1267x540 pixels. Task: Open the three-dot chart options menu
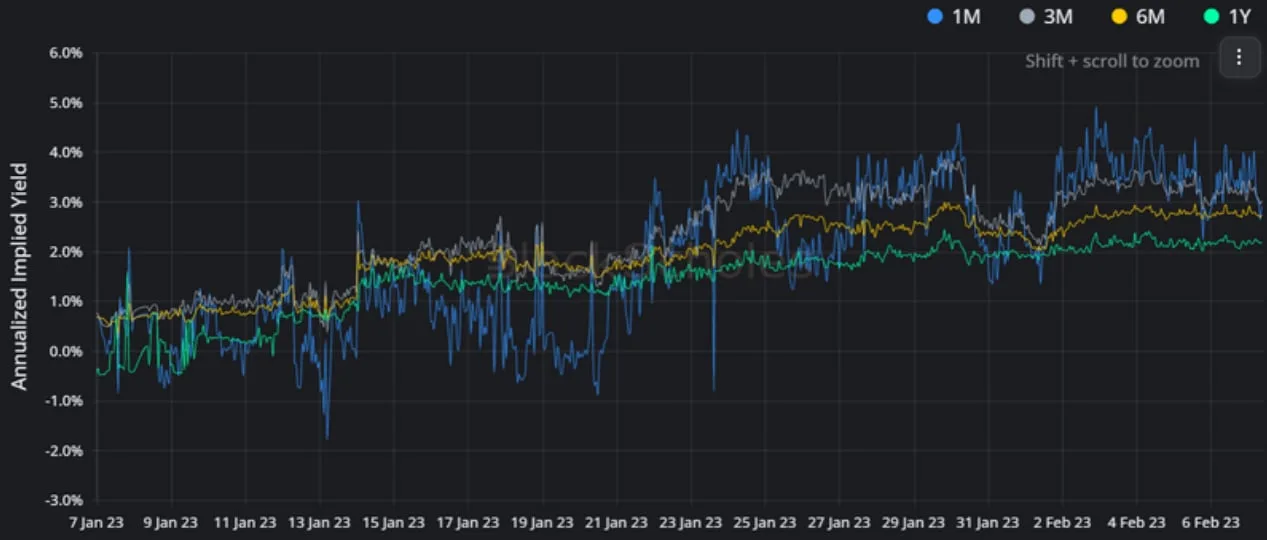(x=1239, y=57)
